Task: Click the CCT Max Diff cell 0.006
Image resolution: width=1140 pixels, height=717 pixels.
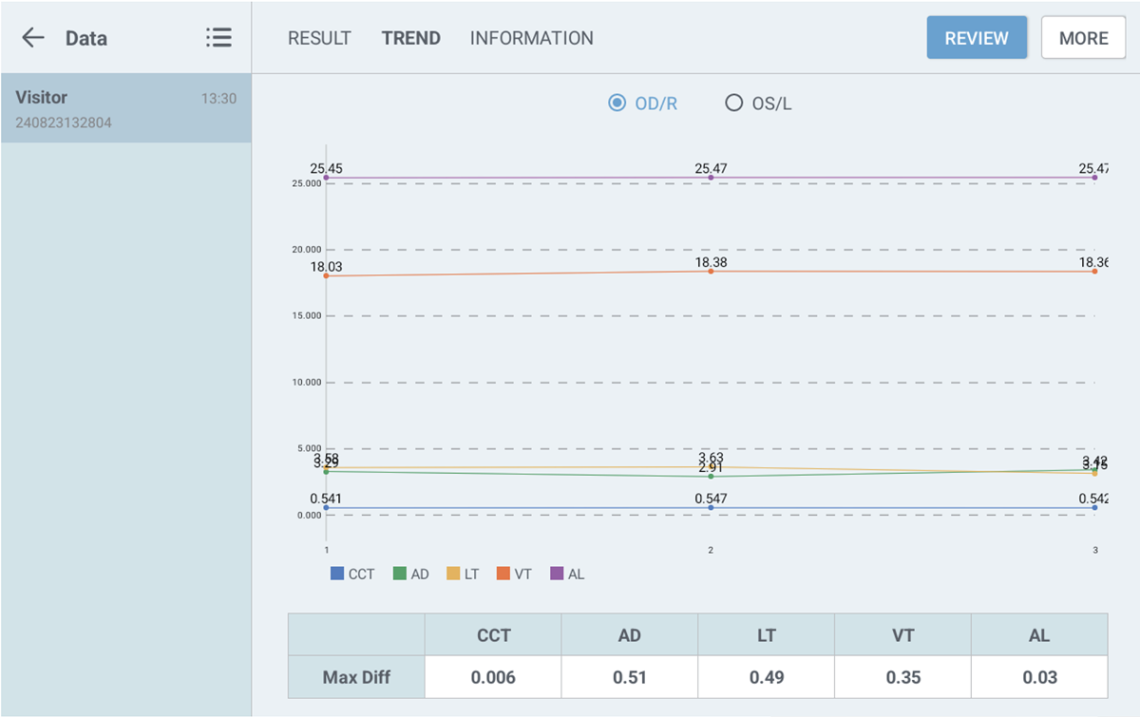Action: (493, 677)
